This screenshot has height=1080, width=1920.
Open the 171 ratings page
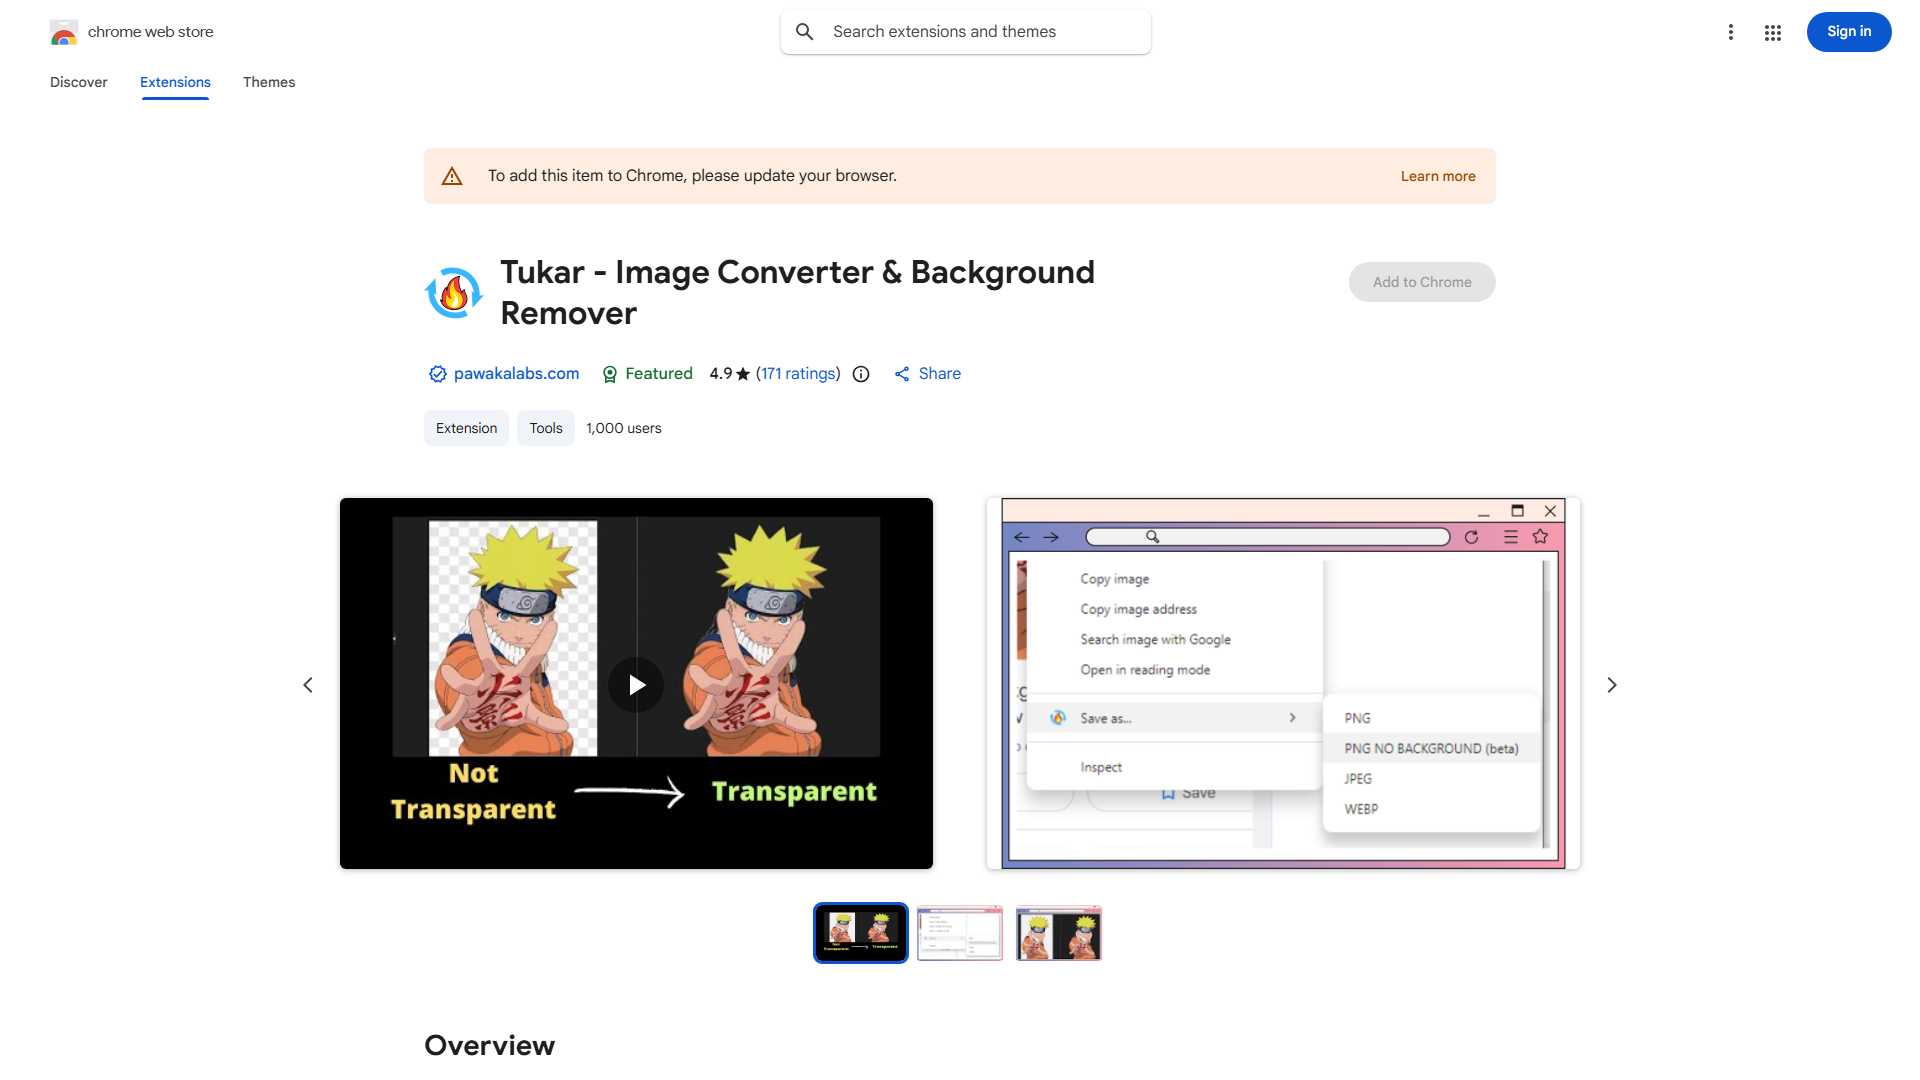[798, 373]
